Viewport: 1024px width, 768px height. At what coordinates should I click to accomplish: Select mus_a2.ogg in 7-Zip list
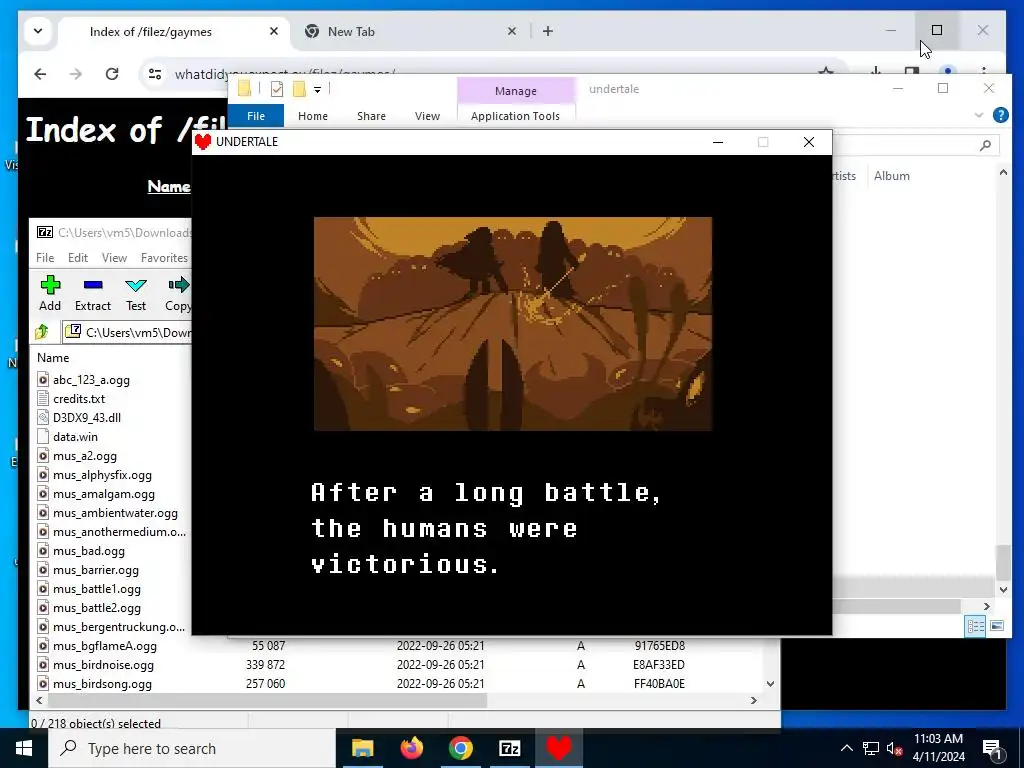[84, 456]
